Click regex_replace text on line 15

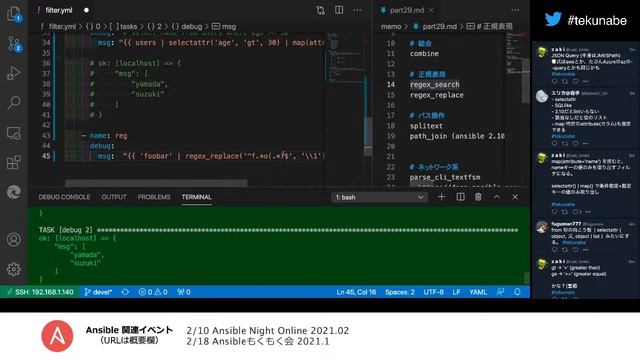(437, 95)
